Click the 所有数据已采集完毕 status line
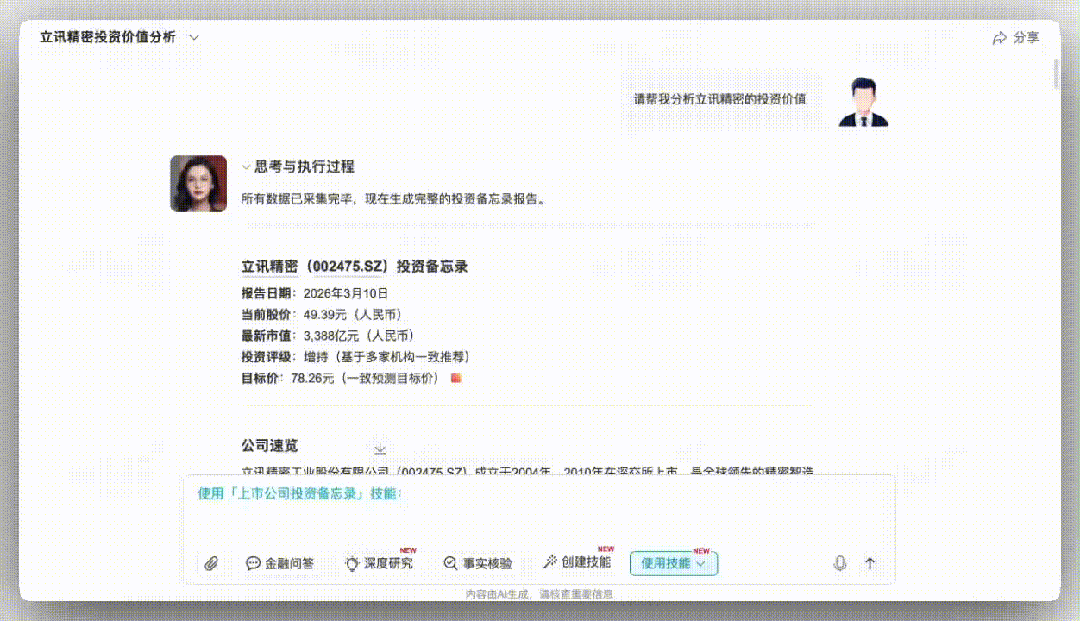Screen dimensions: 1080x621 tap(395, 199)
